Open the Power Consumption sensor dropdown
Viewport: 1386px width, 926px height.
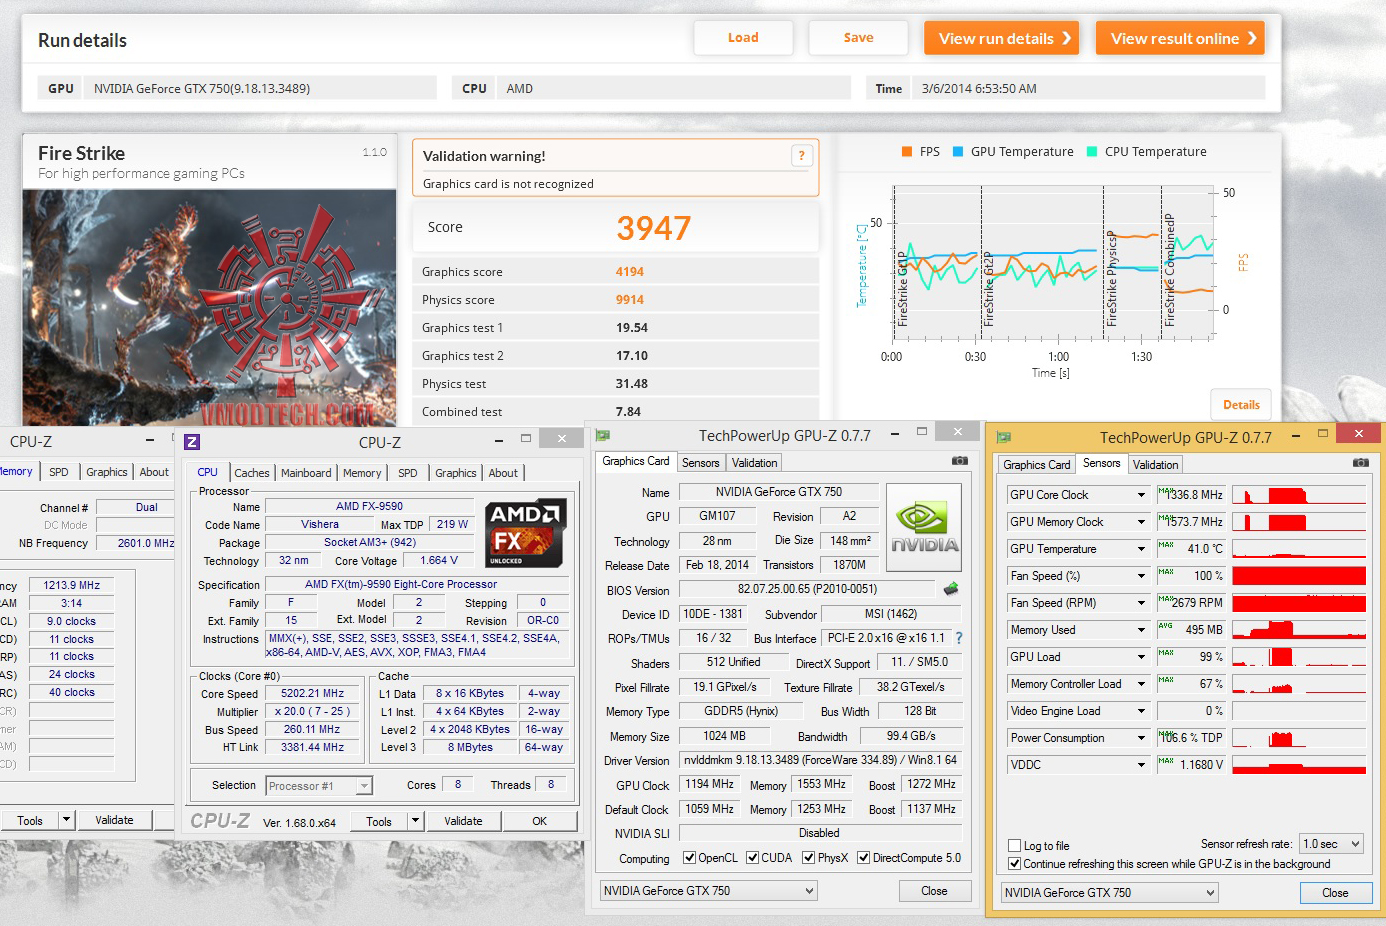click(1141, 738)
